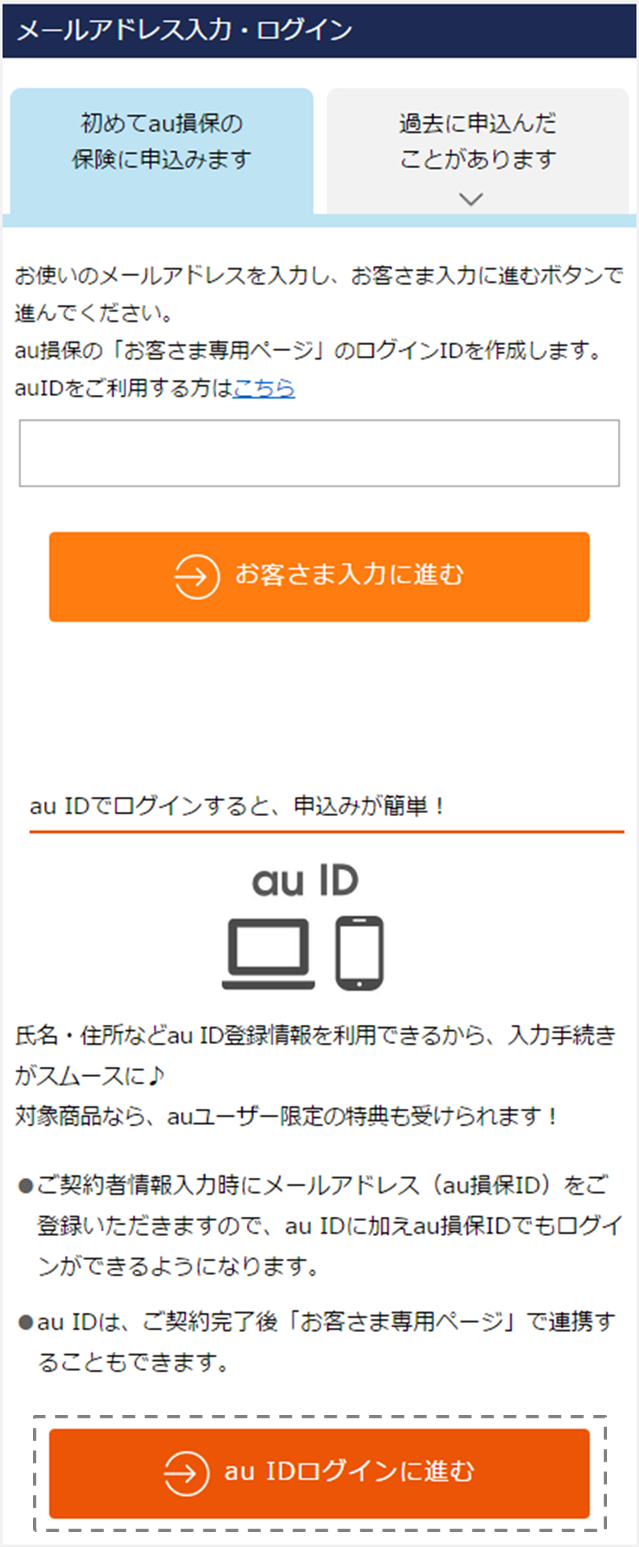Viewport: 639px width, 1547px height.
Task: Expand chevron under 過去に申込んだことがあります
Action: 472,199
